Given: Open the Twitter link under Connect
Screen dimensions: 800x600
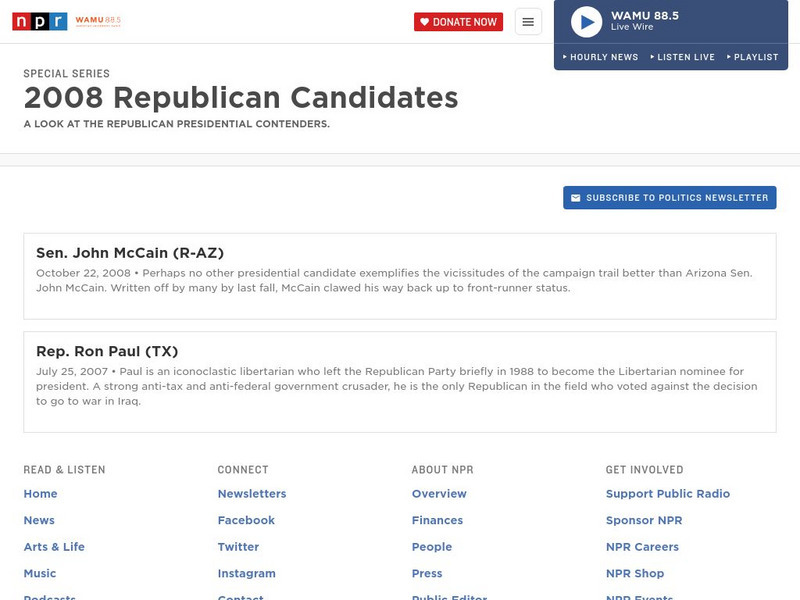Looking at the screenshot, I should coord(238,547).
